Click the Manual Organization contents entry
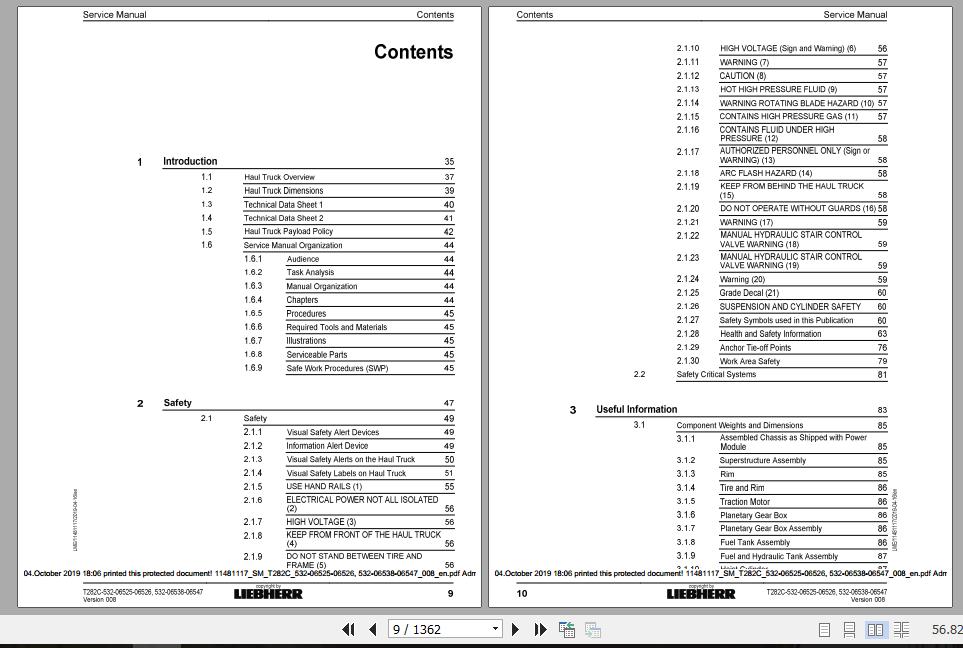The image size is (963, 648). (x=322, y=286)
